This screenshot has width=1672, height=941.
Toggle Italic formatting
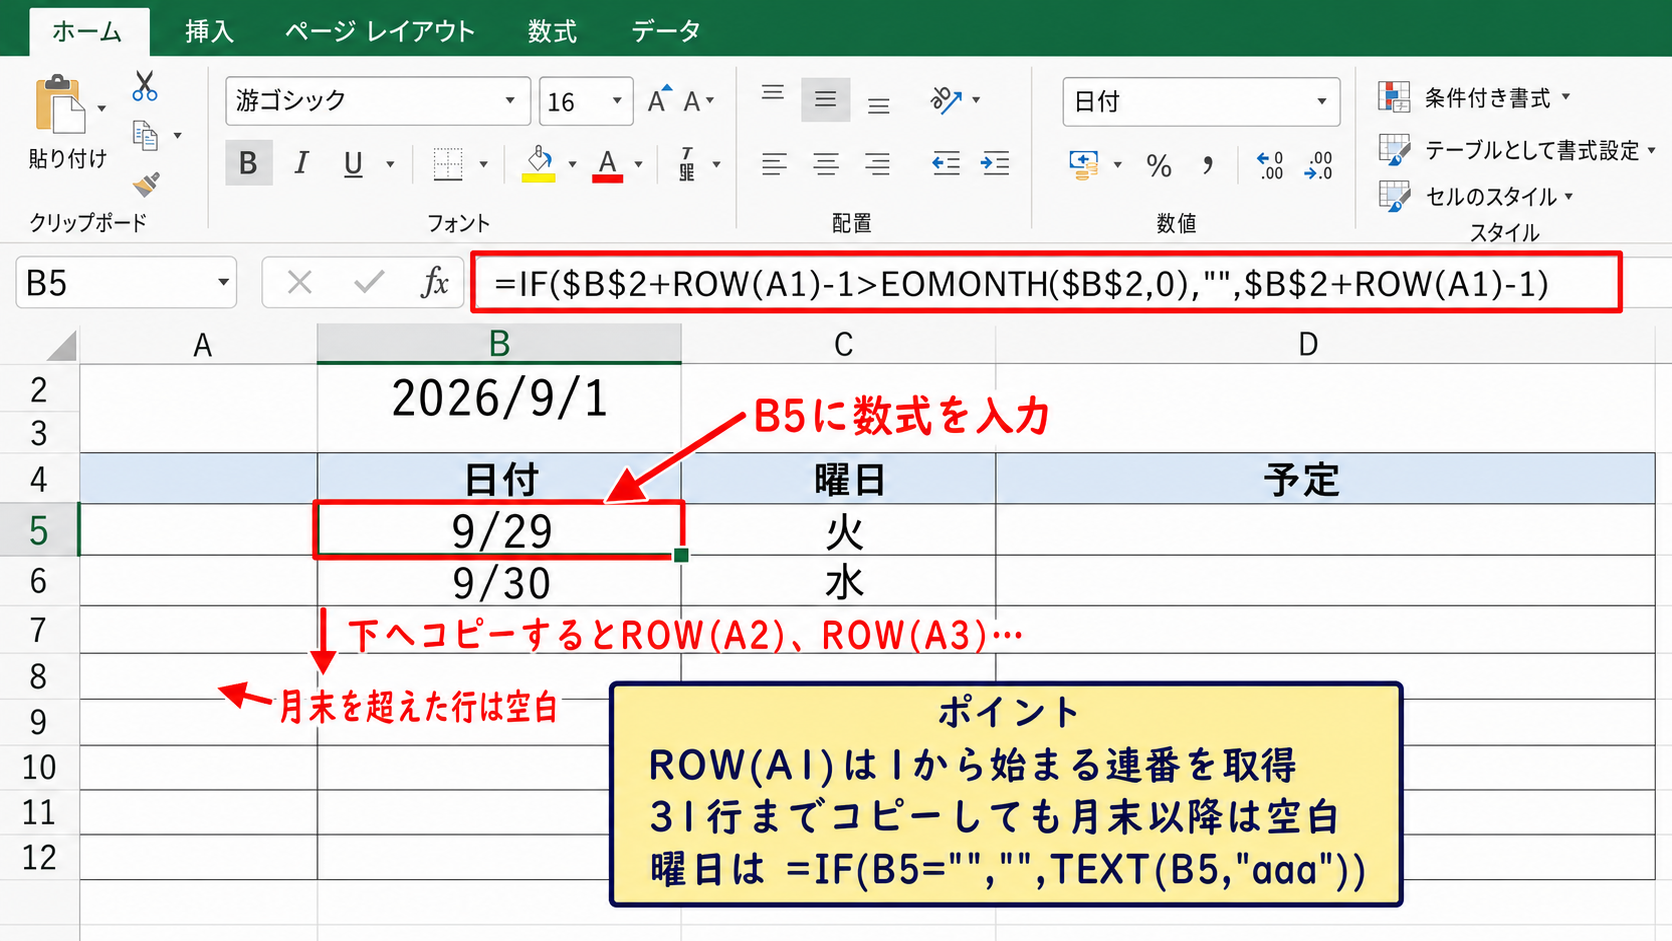click(x=301, y=163)
